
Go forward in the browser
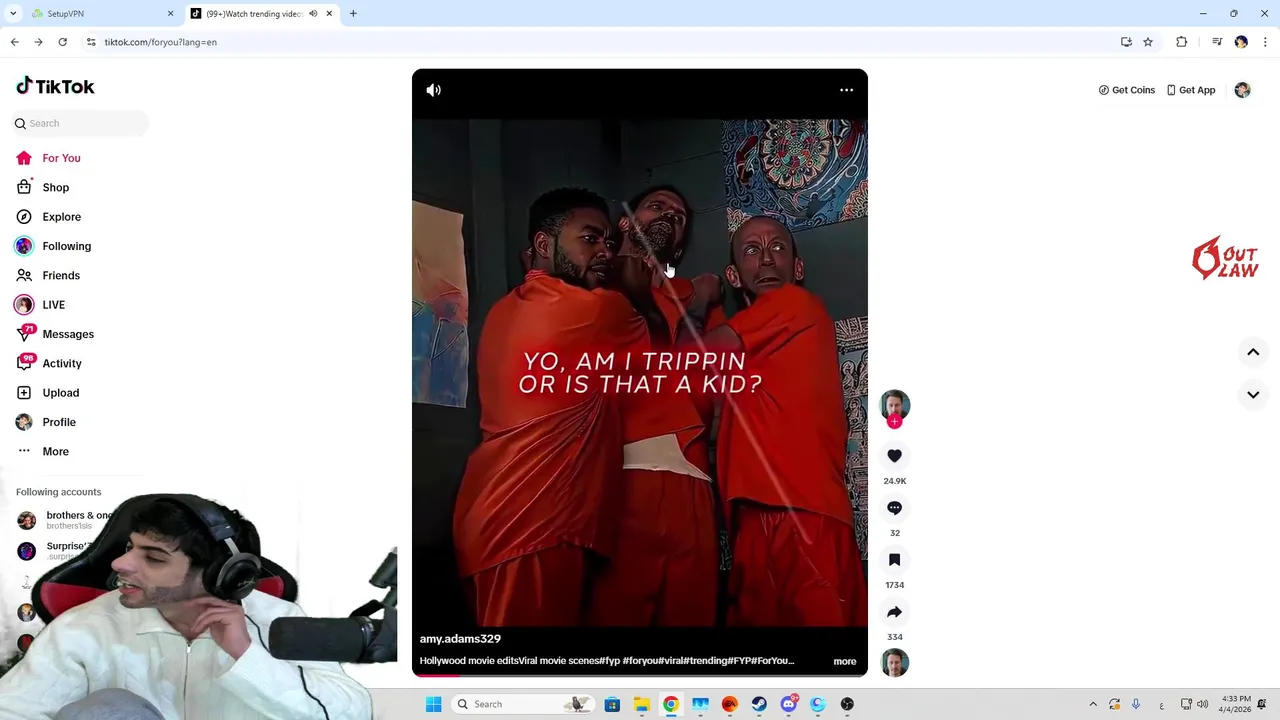click(x=38, y=42)
